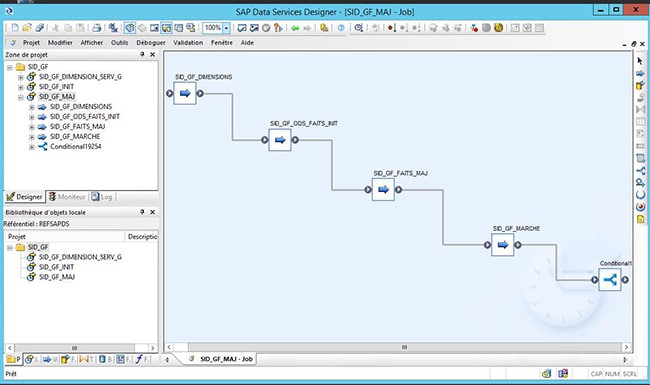The height and width of the screenshot is (385, 650).
Task: Click SID_GF_FAITS_MAJ workflow node in canvas
Action: tap(383, 189)
